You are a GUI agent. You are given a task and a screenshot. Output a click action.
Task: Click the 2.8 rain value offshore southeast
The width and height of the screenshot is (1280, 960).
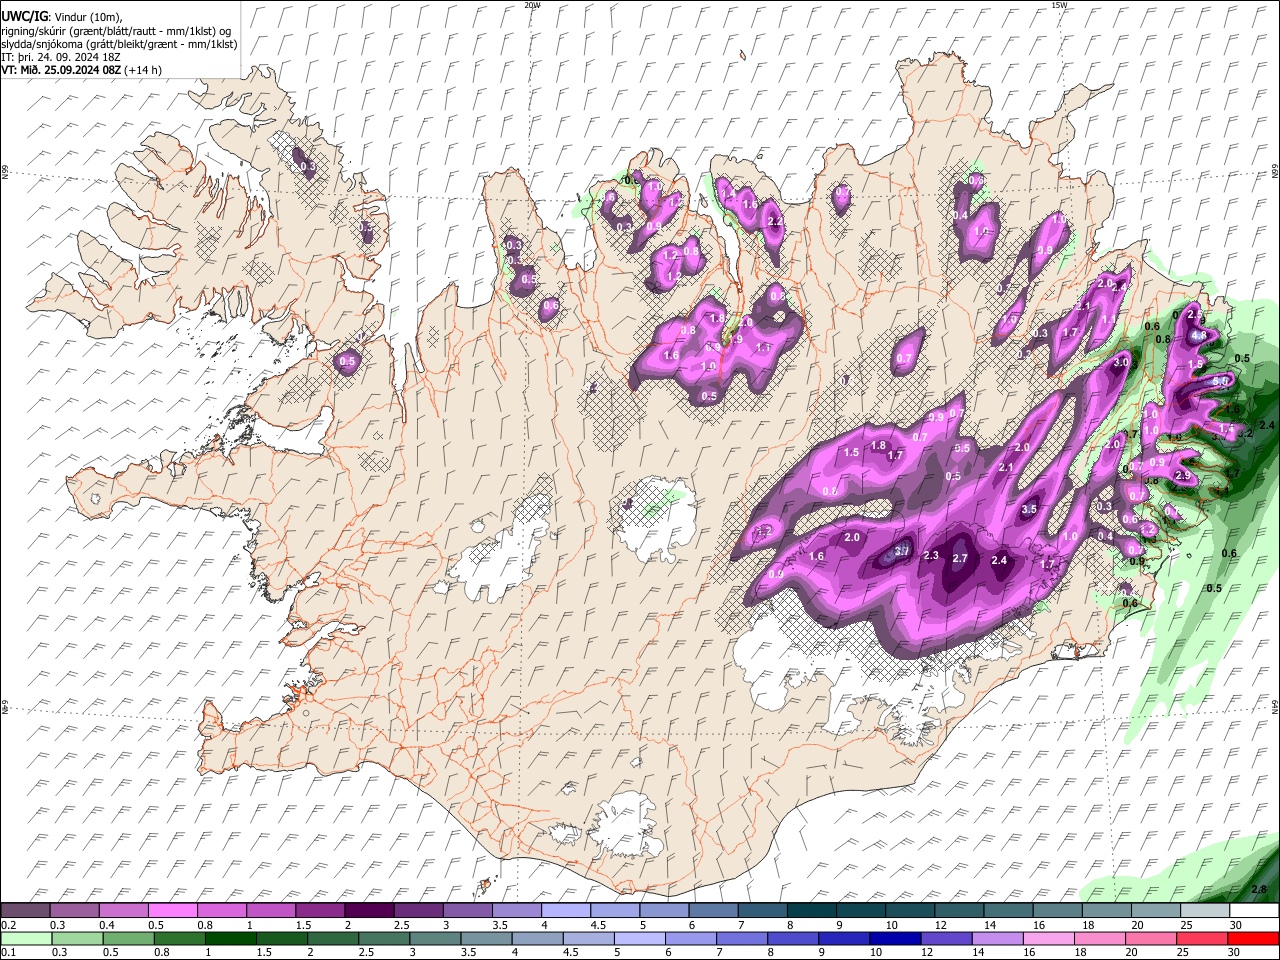1259,889
